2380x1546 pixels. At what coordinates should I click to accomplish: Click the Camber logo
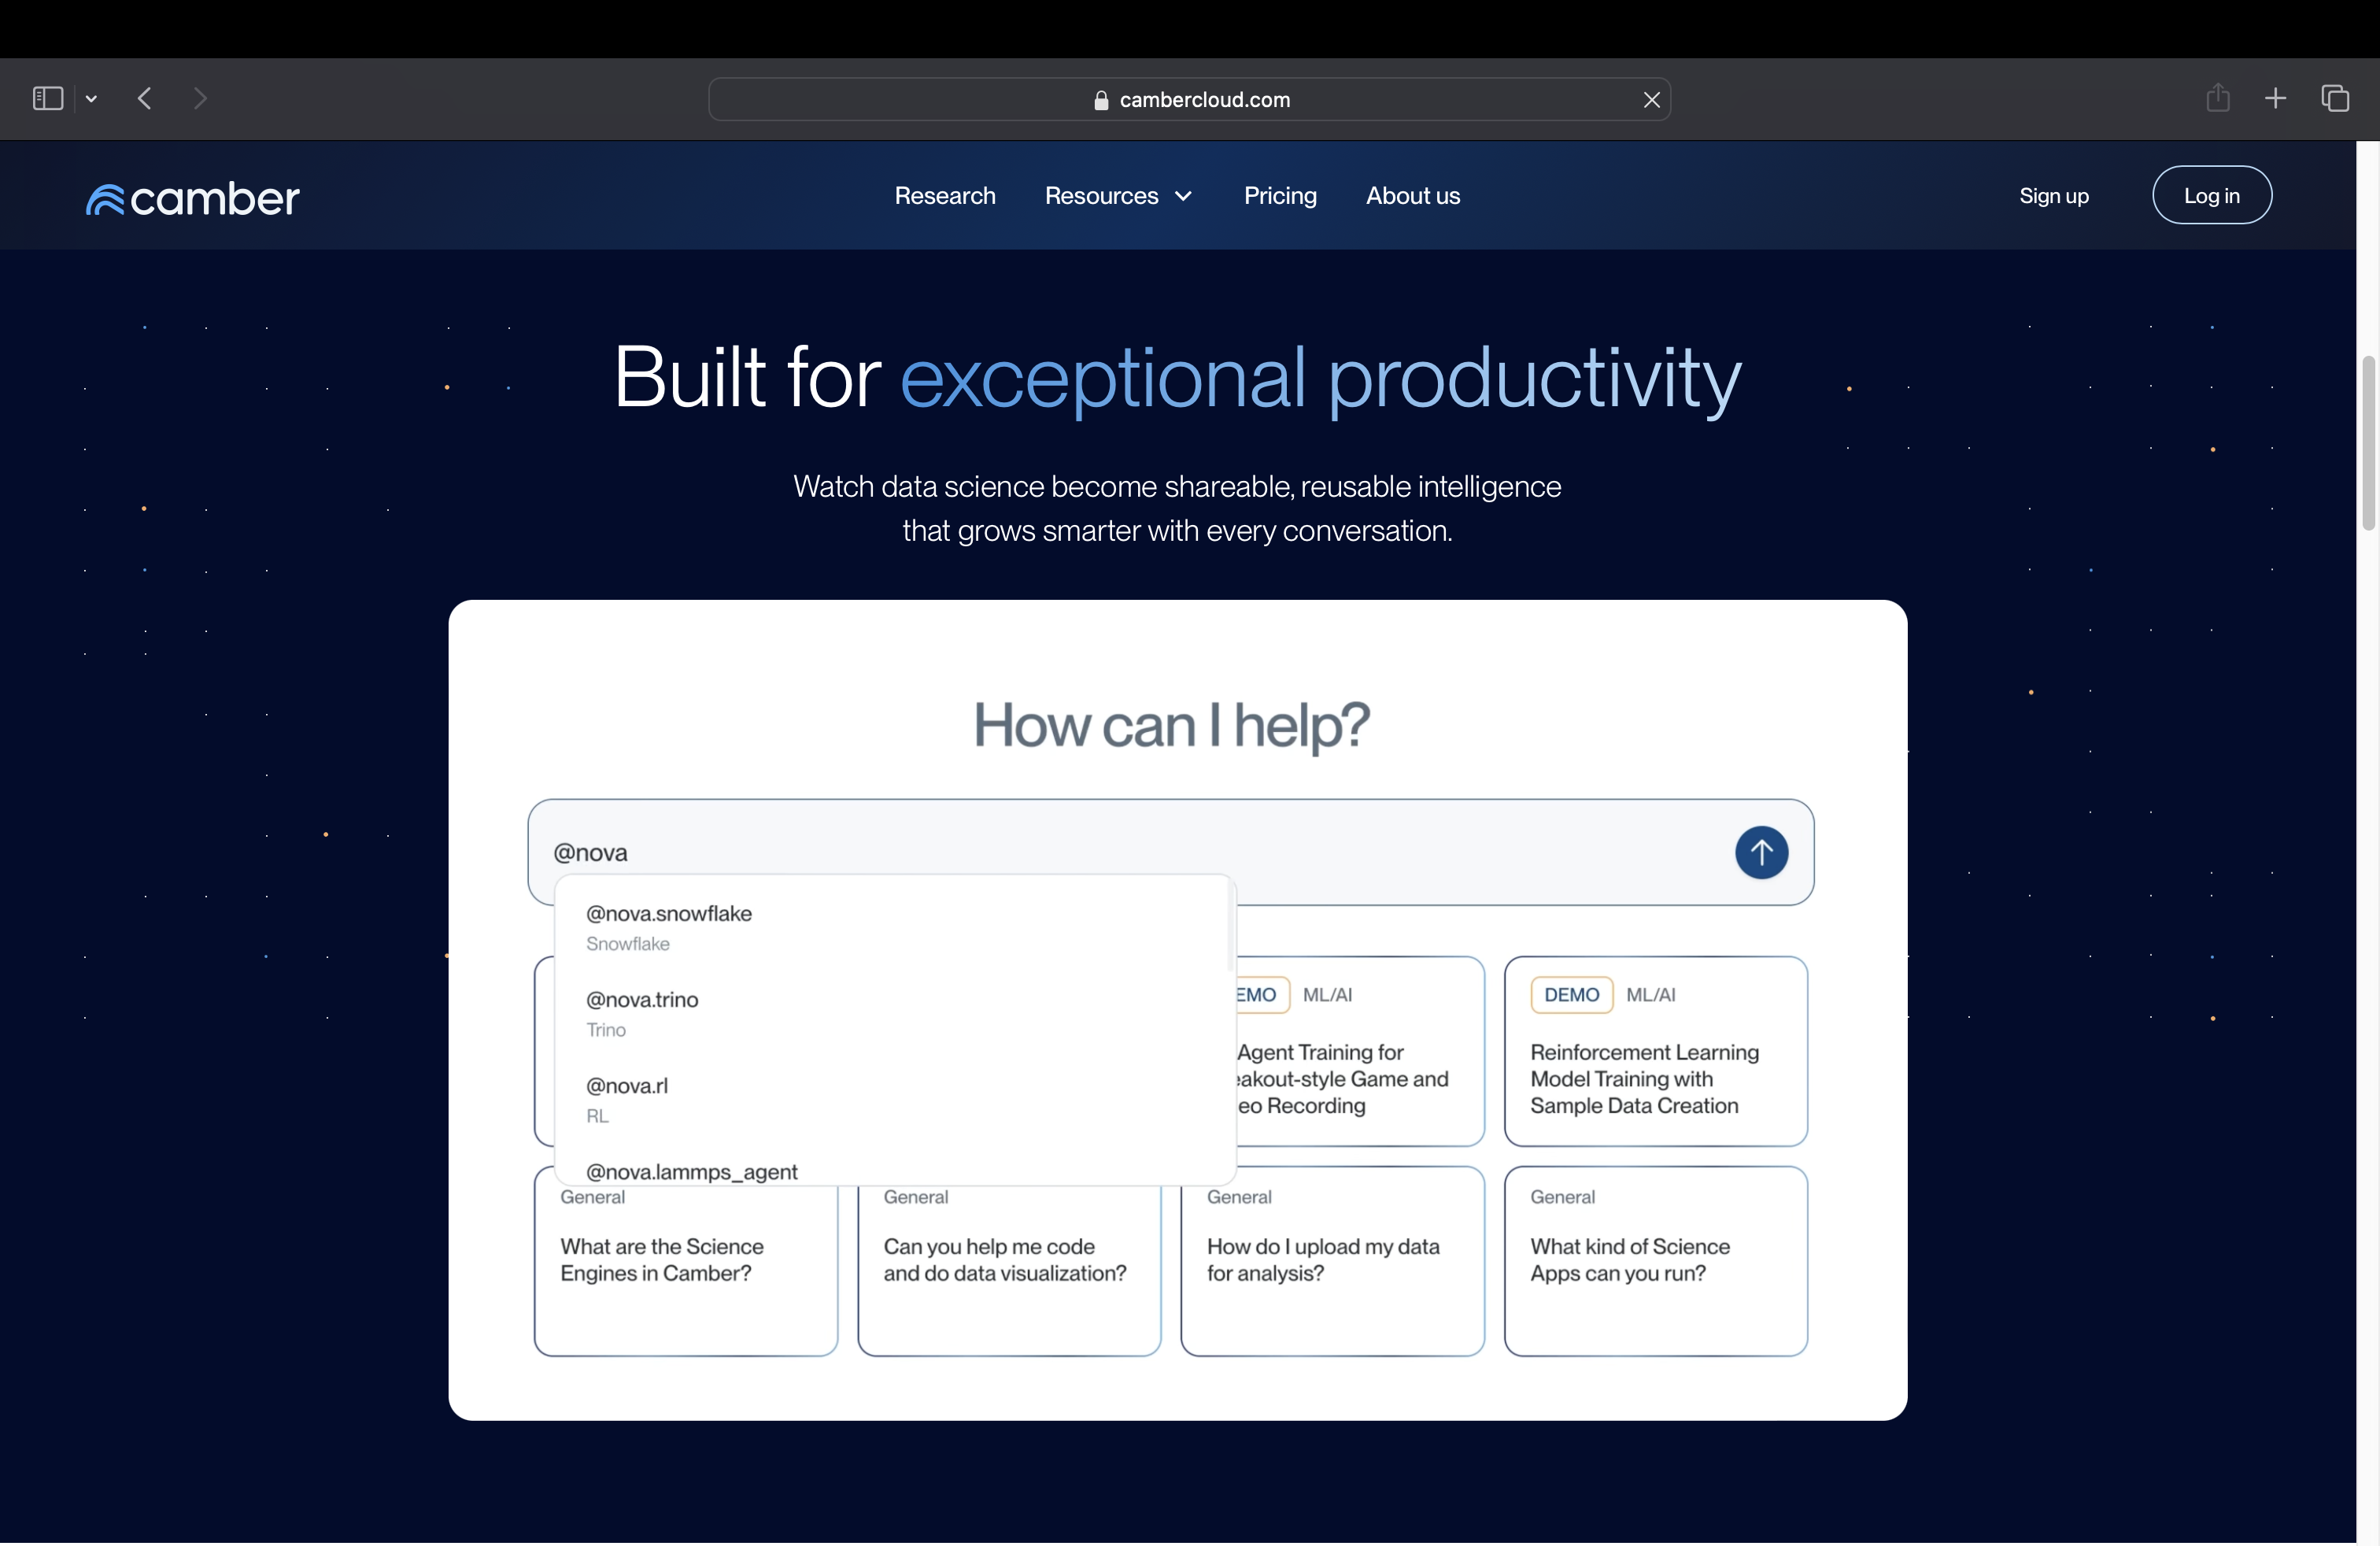tap(192, 197)
